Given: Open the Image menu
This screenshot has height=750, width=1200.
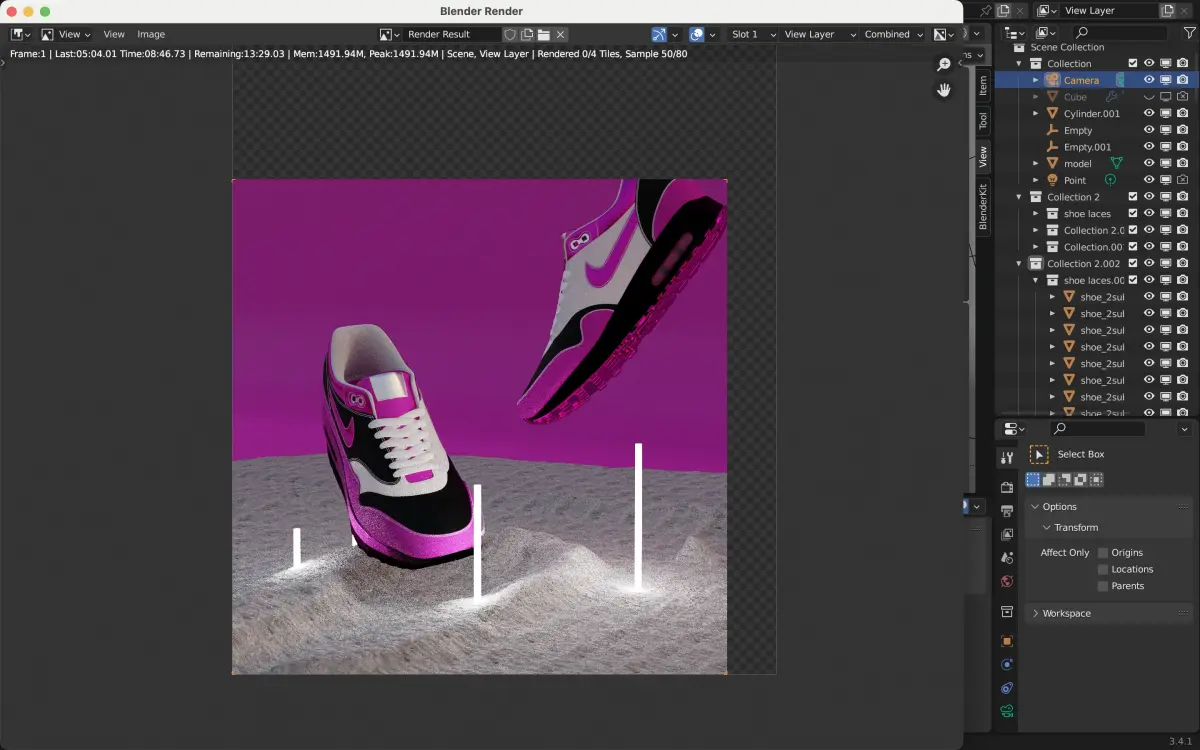Looking at the screenshot, I should [151, 34].
